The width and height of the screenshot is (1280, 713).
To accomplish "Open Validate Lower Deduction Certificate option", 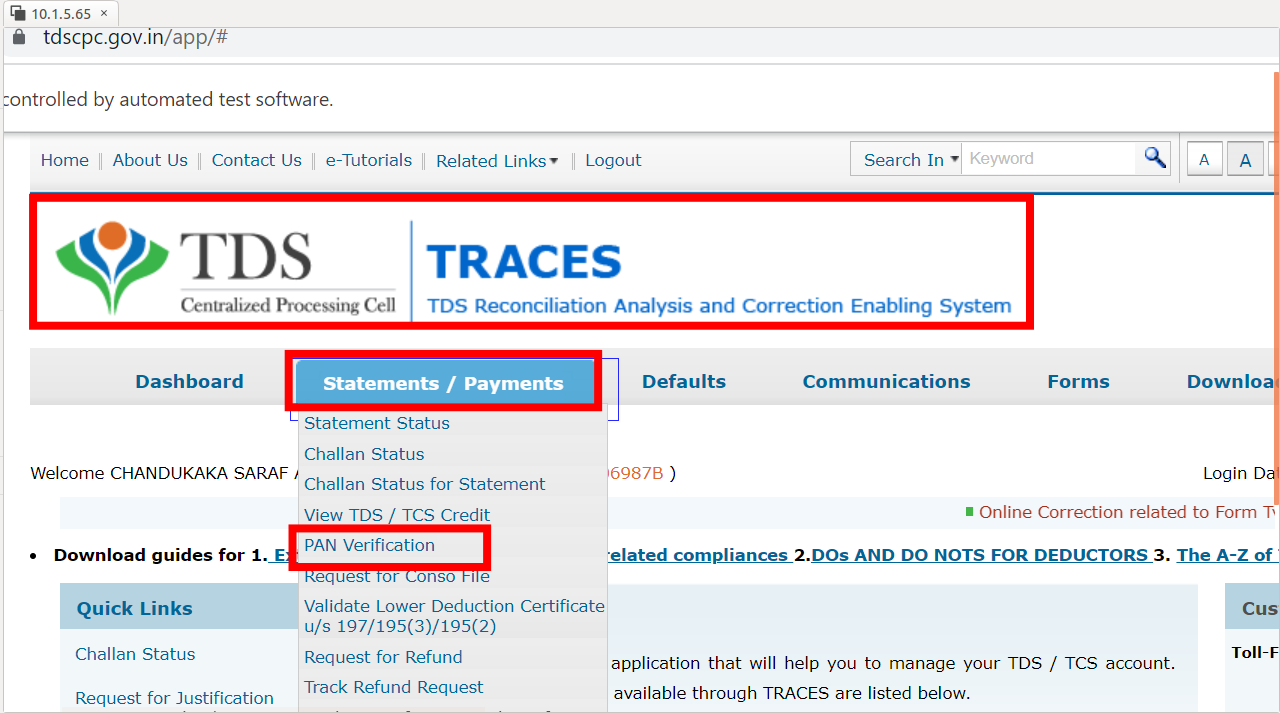I will click(454, 616).
